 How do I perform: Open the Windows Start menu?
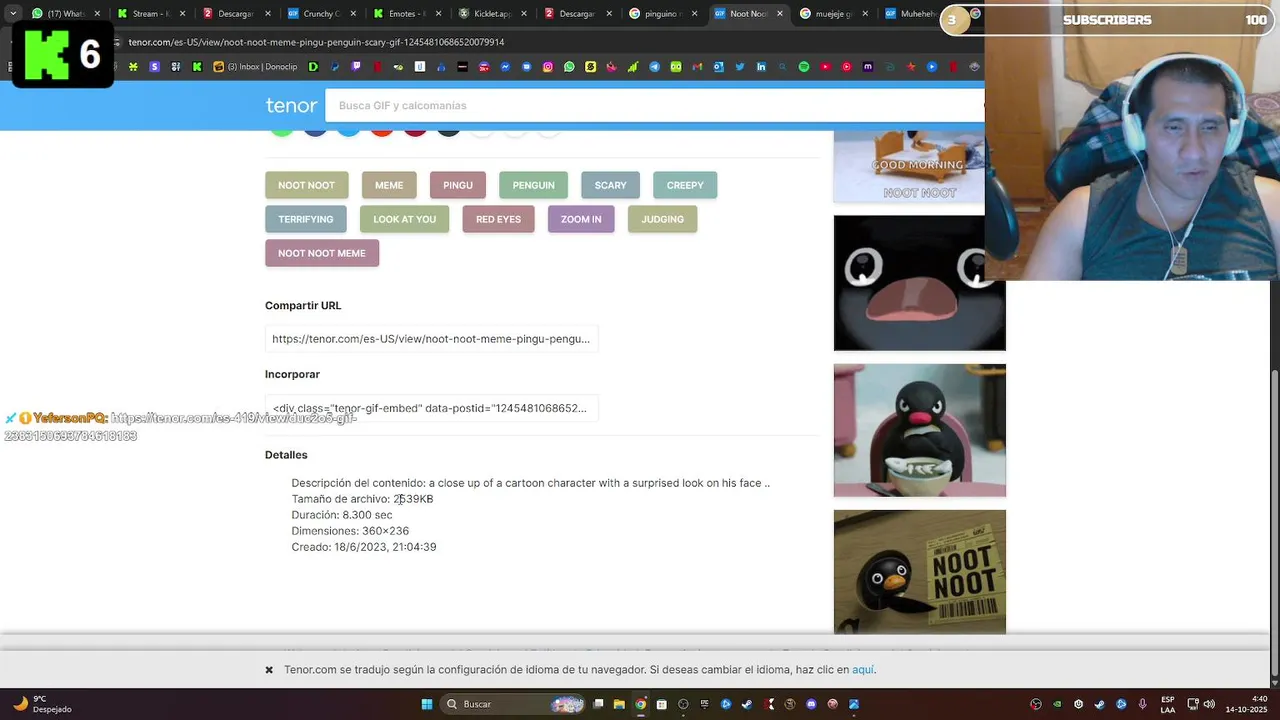pyautogui.click(x=427, y=704)
